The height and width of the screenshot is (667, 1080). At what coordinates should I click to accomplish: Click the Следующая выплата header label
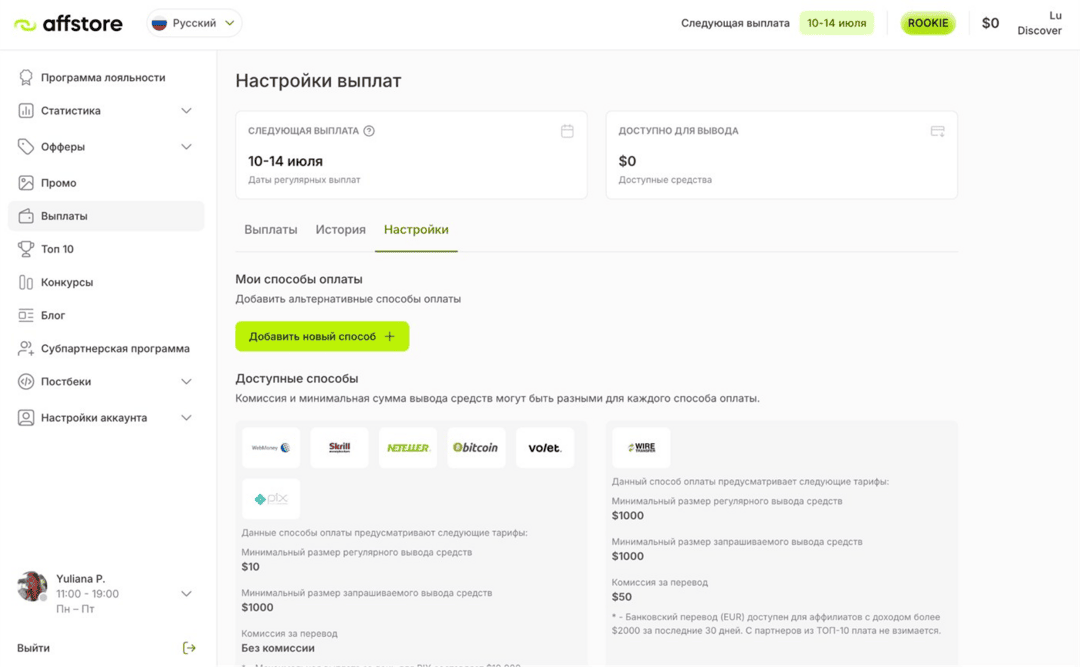coord(735,23)
